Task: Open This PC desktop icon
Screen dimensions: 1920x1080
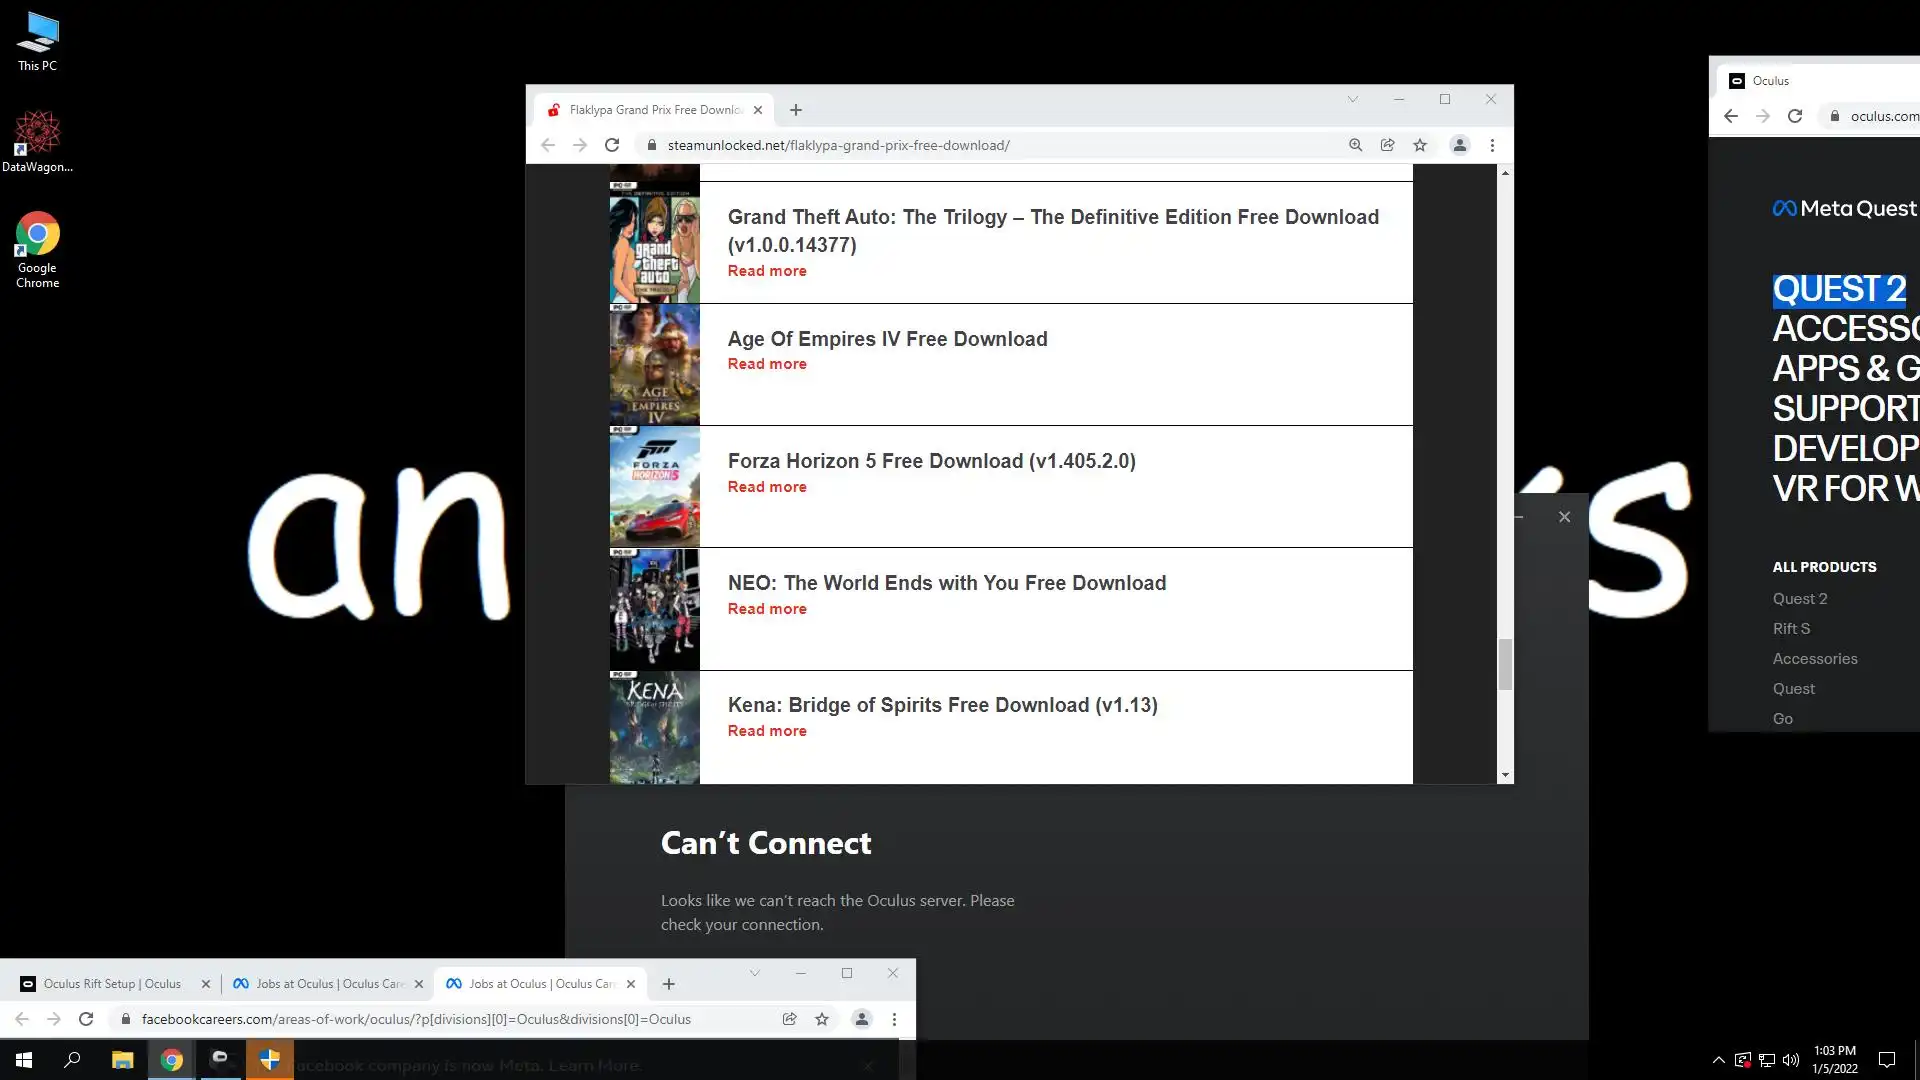Action: click(37, 42)
